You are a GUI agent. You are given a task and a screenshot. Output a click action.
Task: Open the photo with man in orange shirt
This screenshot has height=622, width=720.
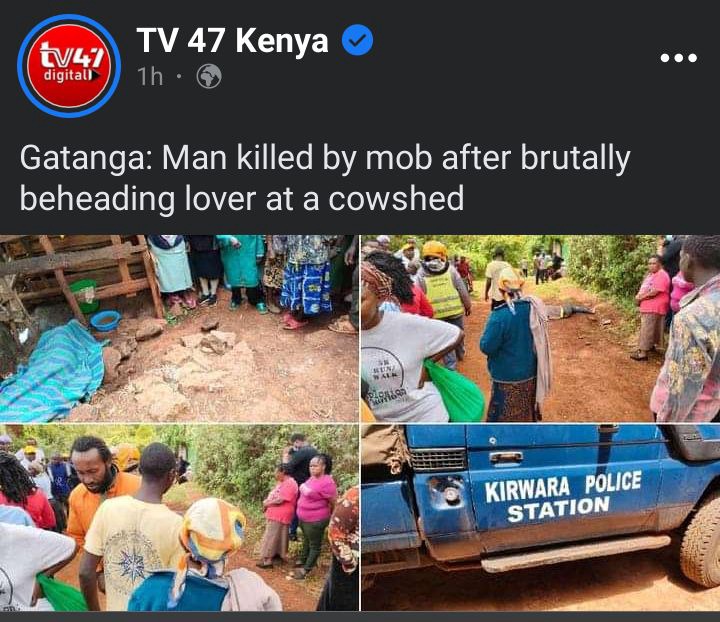point(179,517)
